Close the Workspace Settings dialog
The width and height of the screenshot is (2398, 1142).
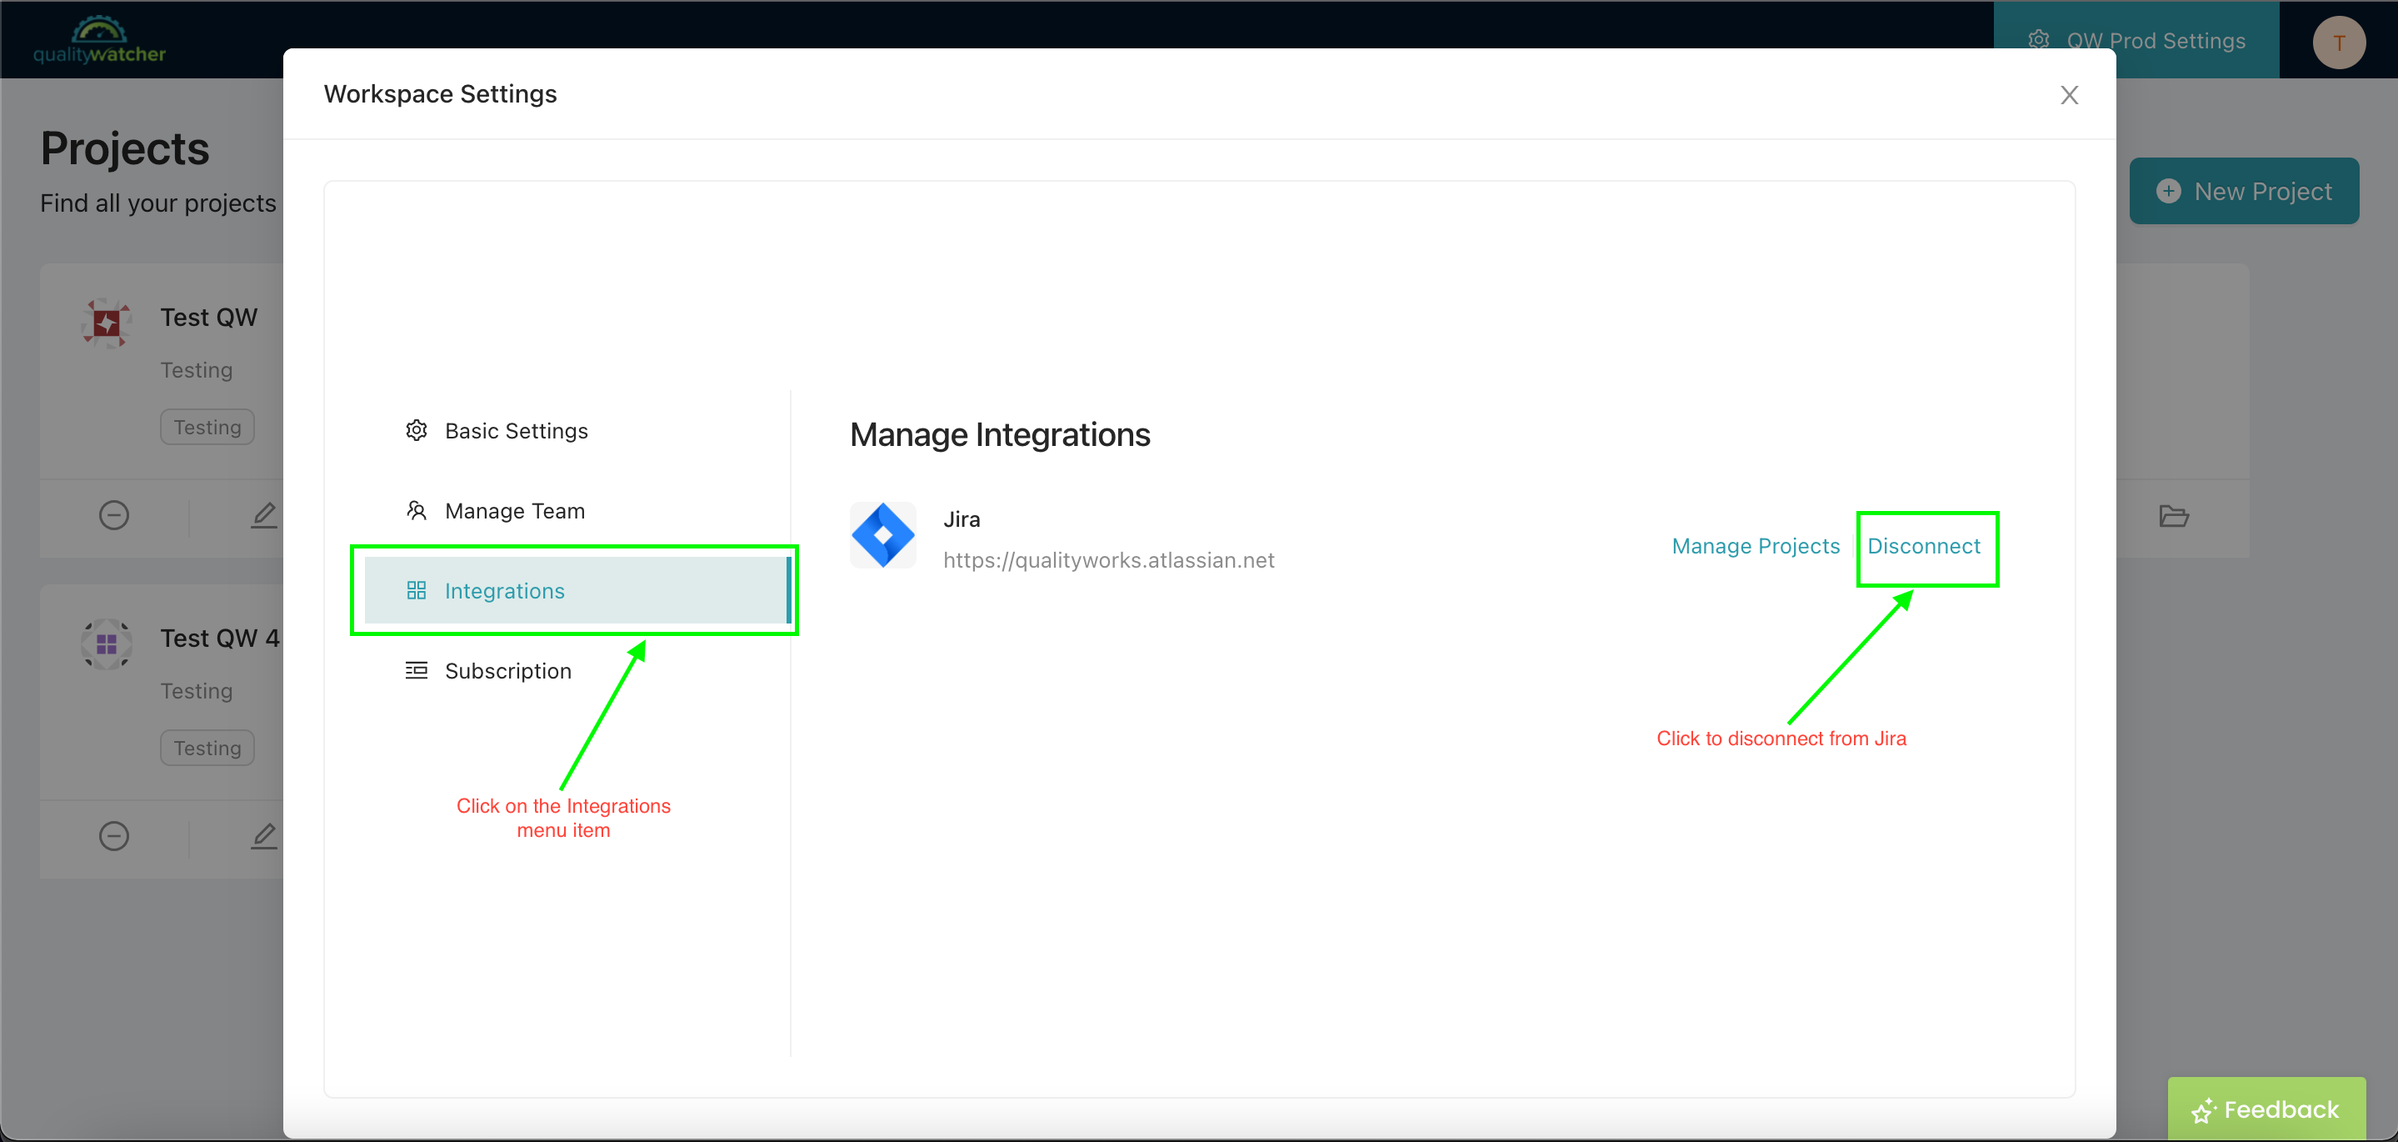(2070, 95)
